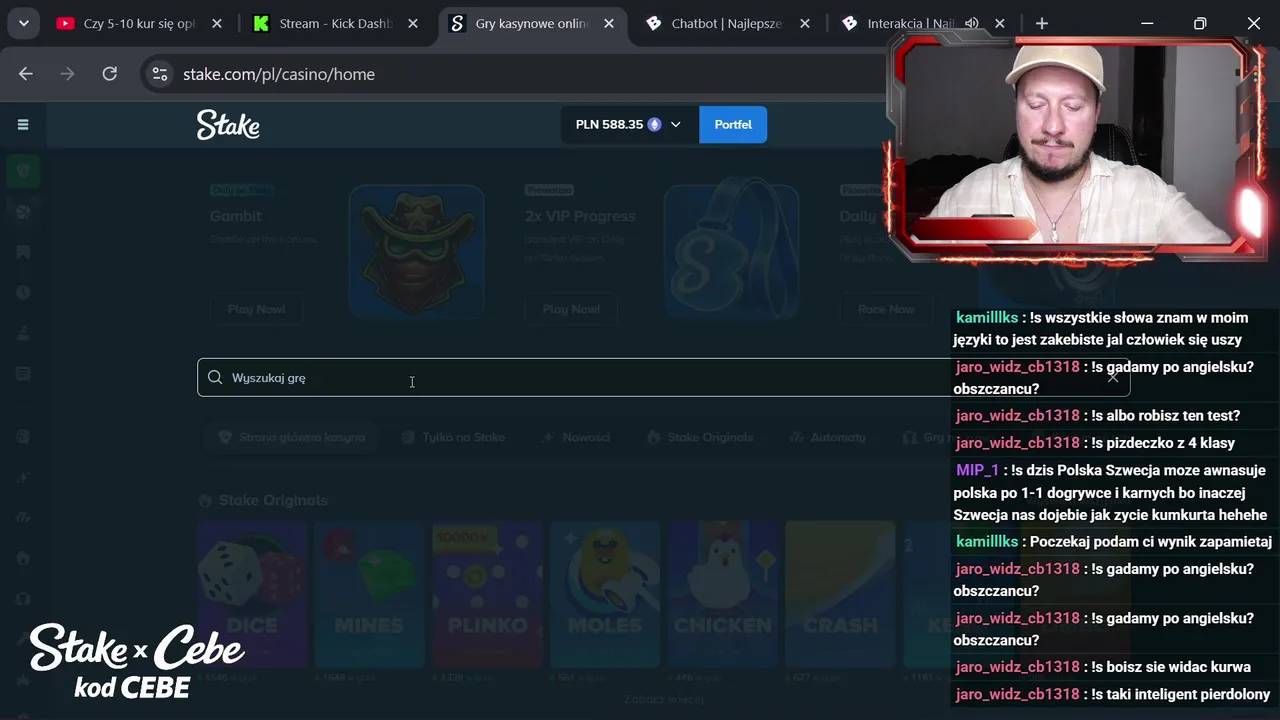Click the Race Now button
Viewport: 1280px width, 720px height.
click(x=886, y=309)
